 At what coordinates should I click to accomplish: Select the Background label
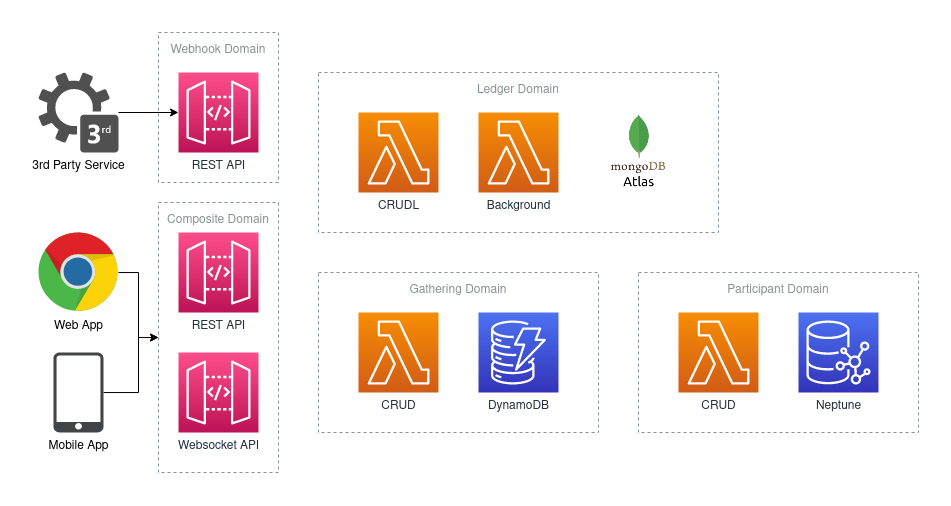click(519, 205)
